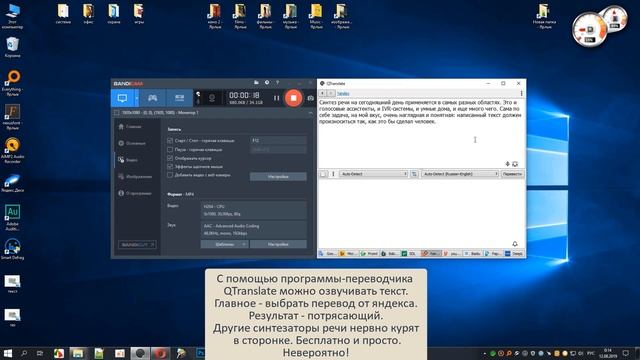Select the Smart Defrag desktop shortcut
640x360 pixels.
pos(12,249)
